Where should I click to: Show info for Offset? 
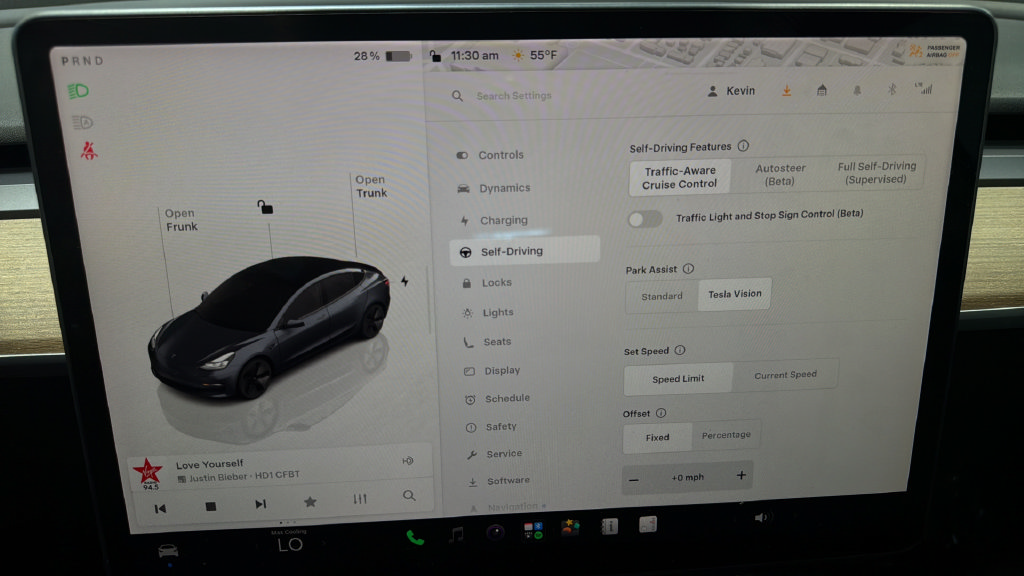(x=661, y=413)
